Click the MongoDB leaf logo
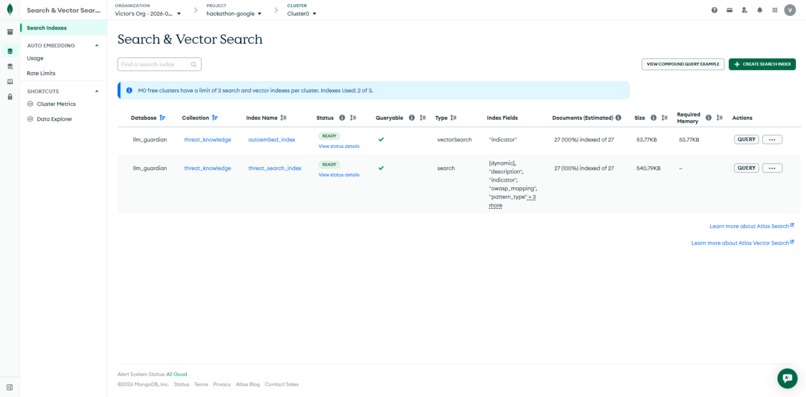 point(10,10)
